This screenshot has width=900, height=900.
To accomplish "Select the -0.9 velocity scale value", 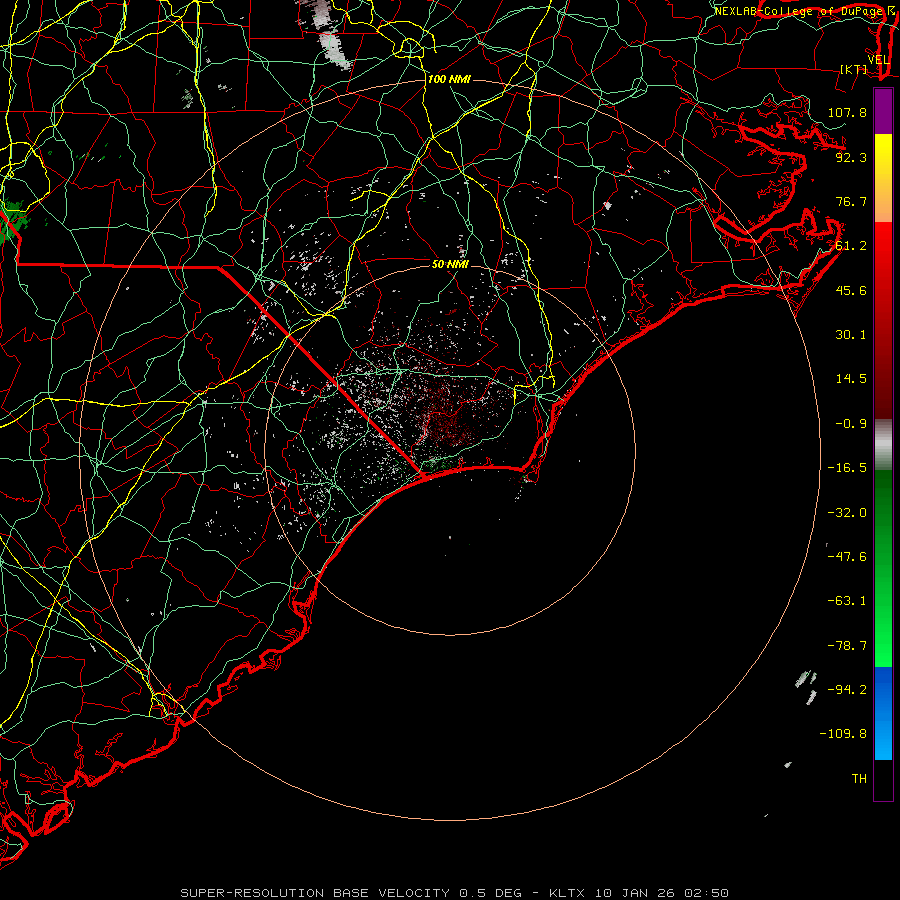I will (851, 424).
